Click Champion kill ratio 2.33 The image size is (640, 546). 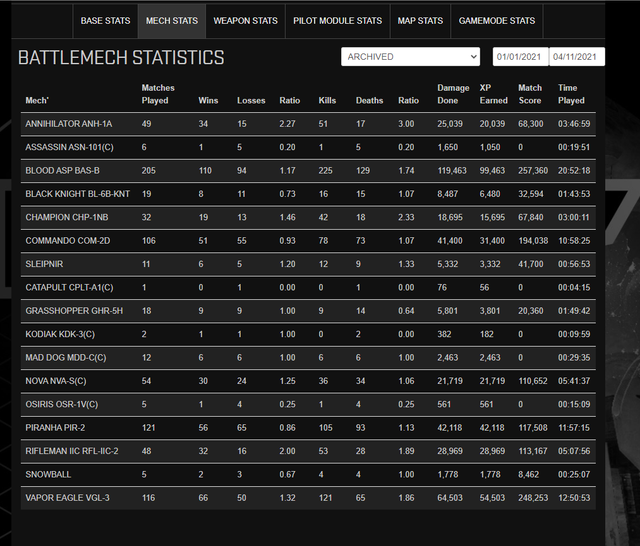[x=406, y=218]
